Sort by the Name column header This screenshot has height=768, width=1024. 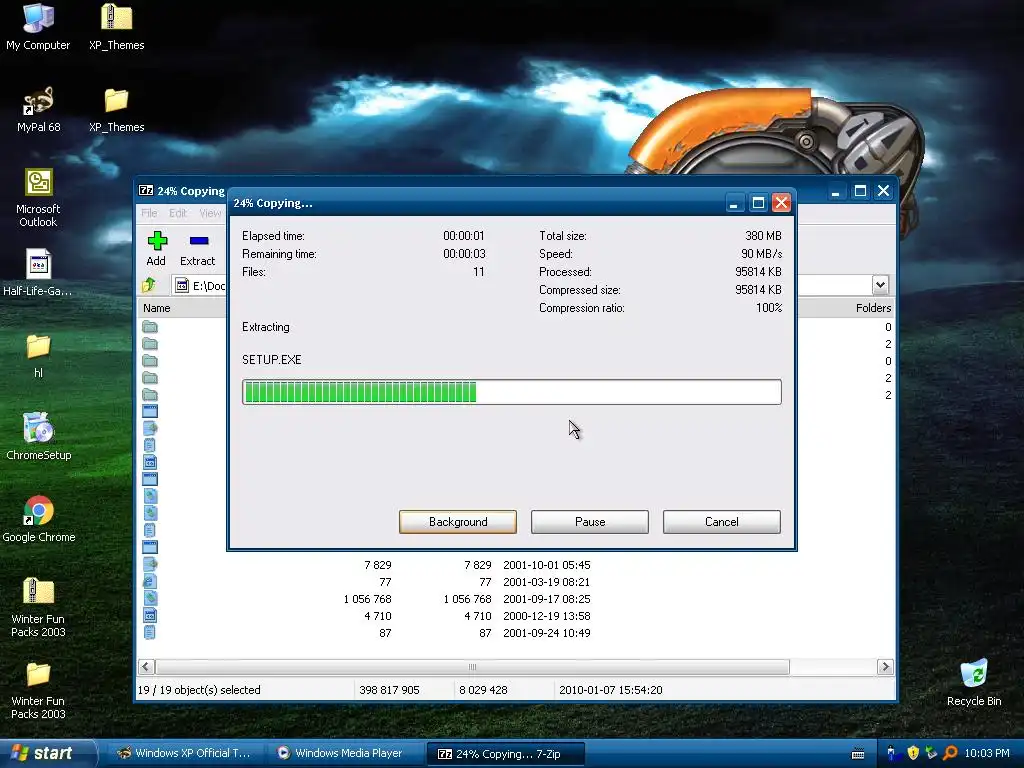click(x=157, y=308)
